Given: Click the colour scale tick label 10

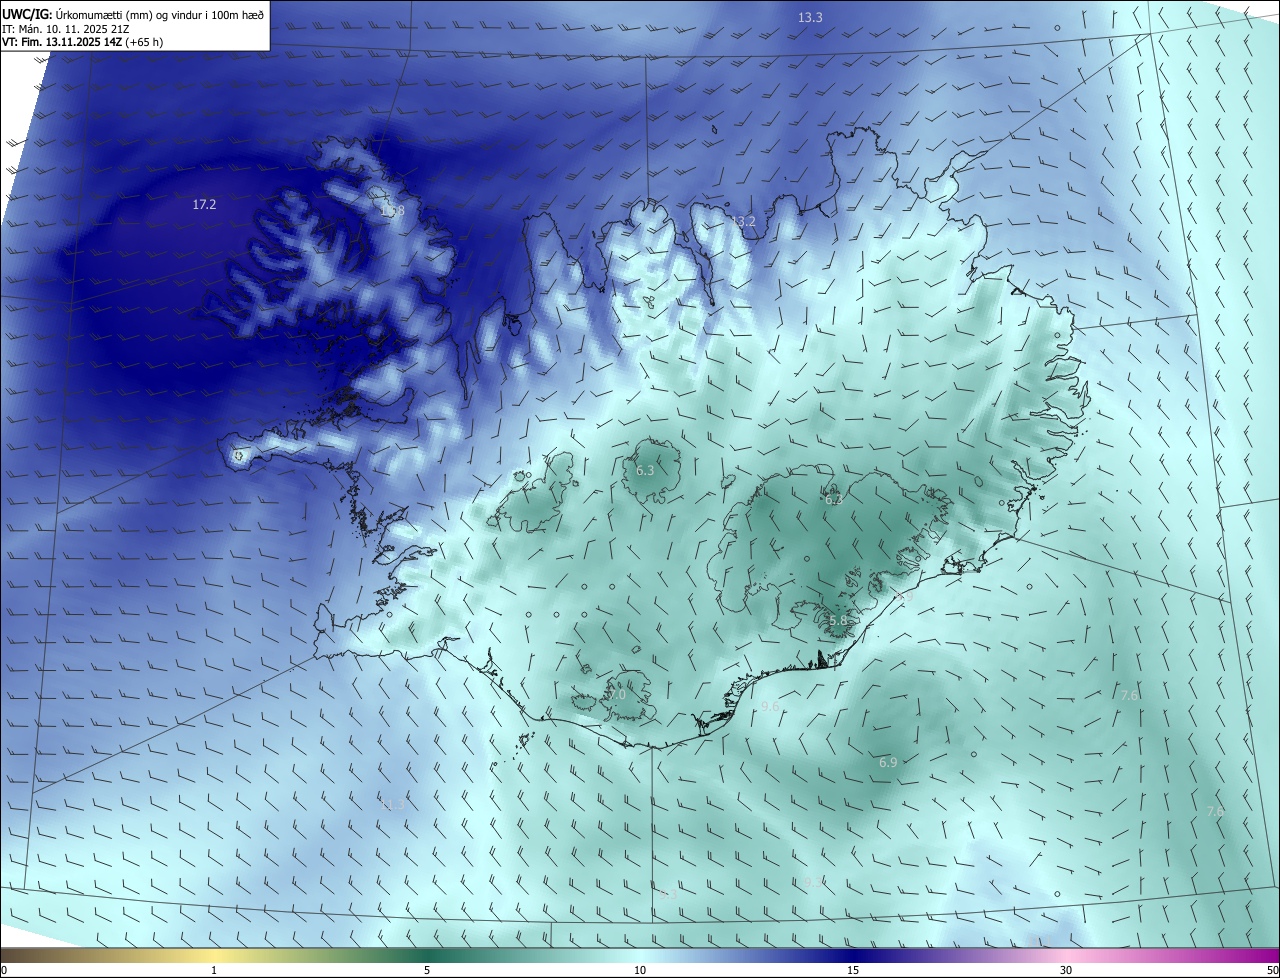Looking at the screenshot, I should click(x=640, y=970).
